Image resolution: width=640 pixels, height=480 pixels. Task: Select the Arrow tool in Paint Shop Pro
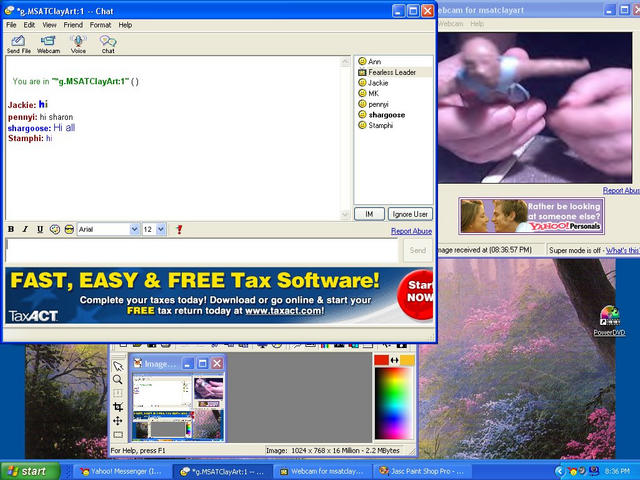pyautogui.click(x=118, y=366)
